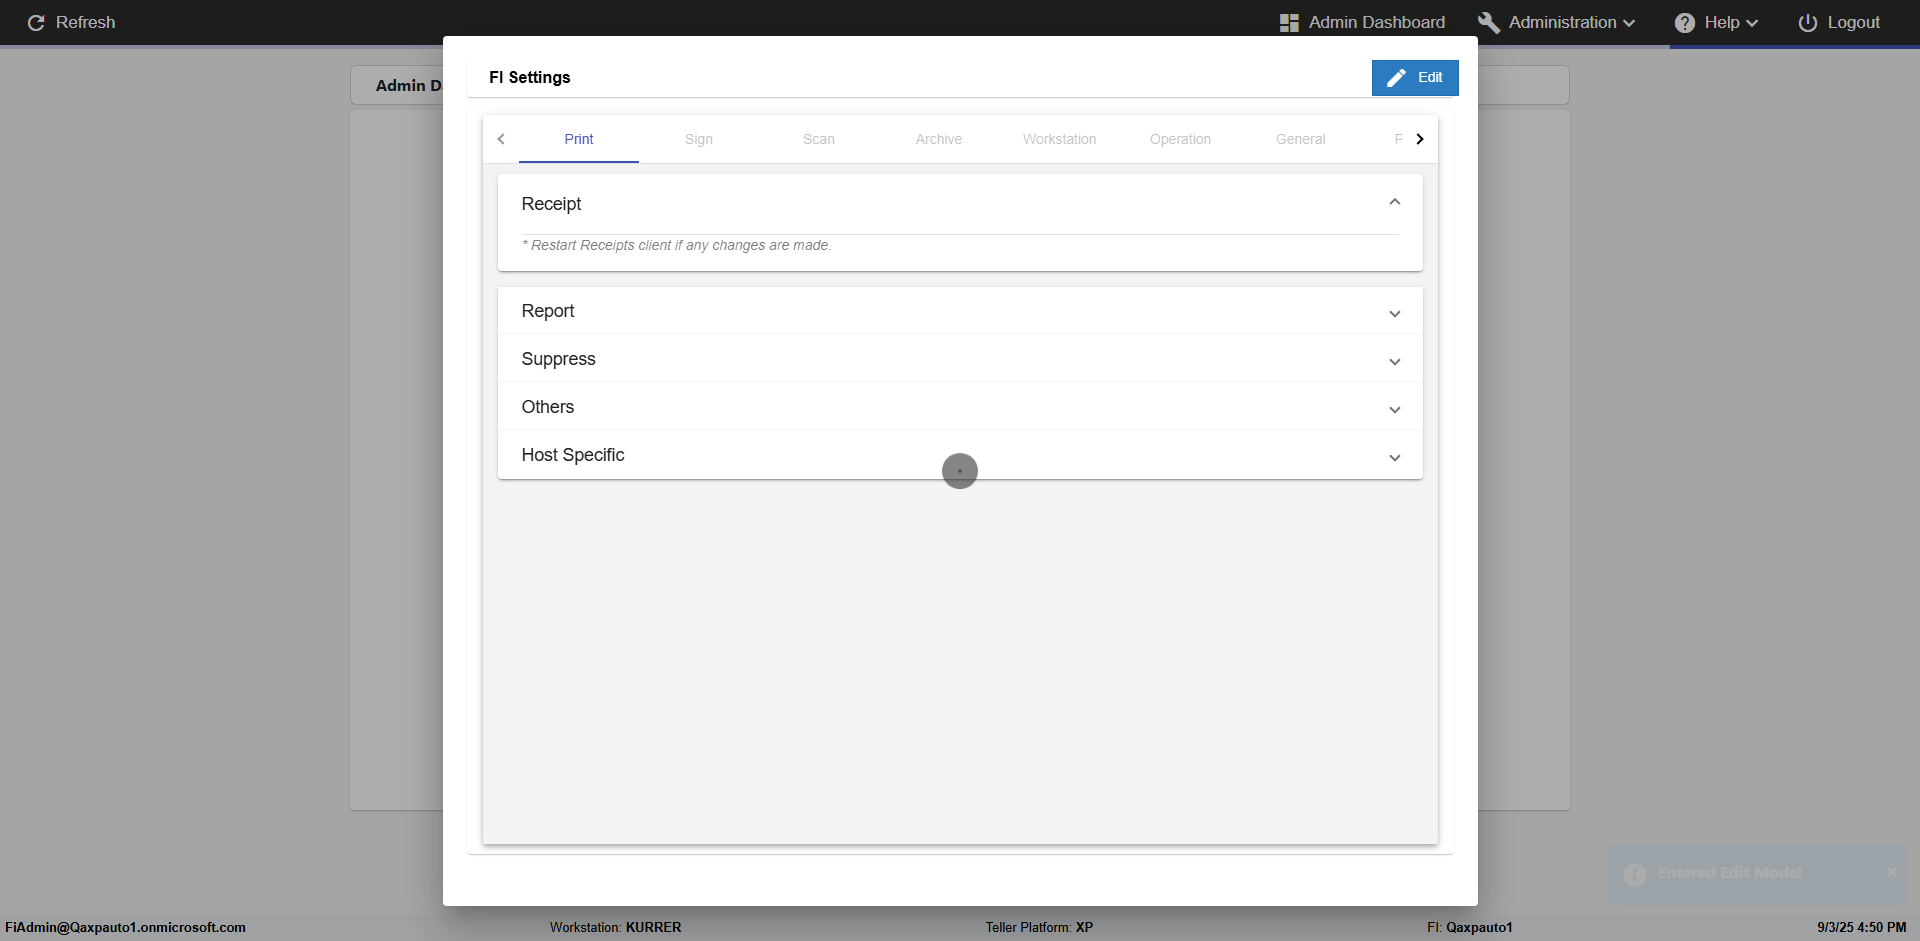Click the Logout link text
Image resolution: width=1920 pixels, height=941 pixels.
tap(1854, 23)
